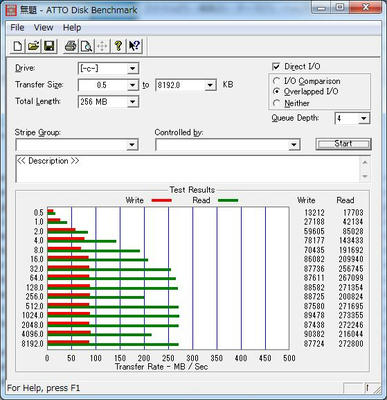Select the Neither radio button
Viewport: 387px width, 400px height.
tap(276, 103)
